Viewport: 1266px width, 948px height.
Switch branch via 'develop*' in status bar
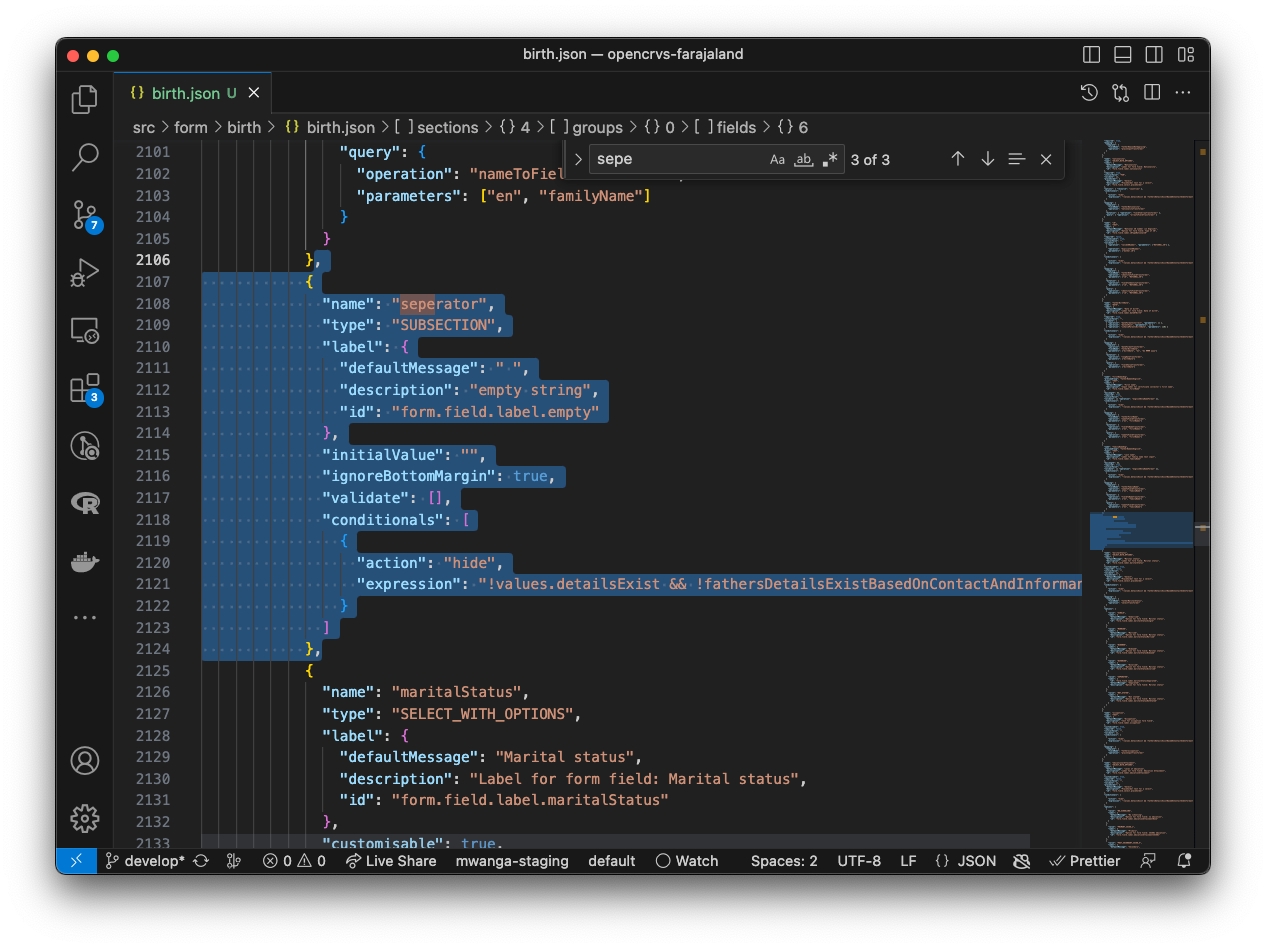point(145,861)
